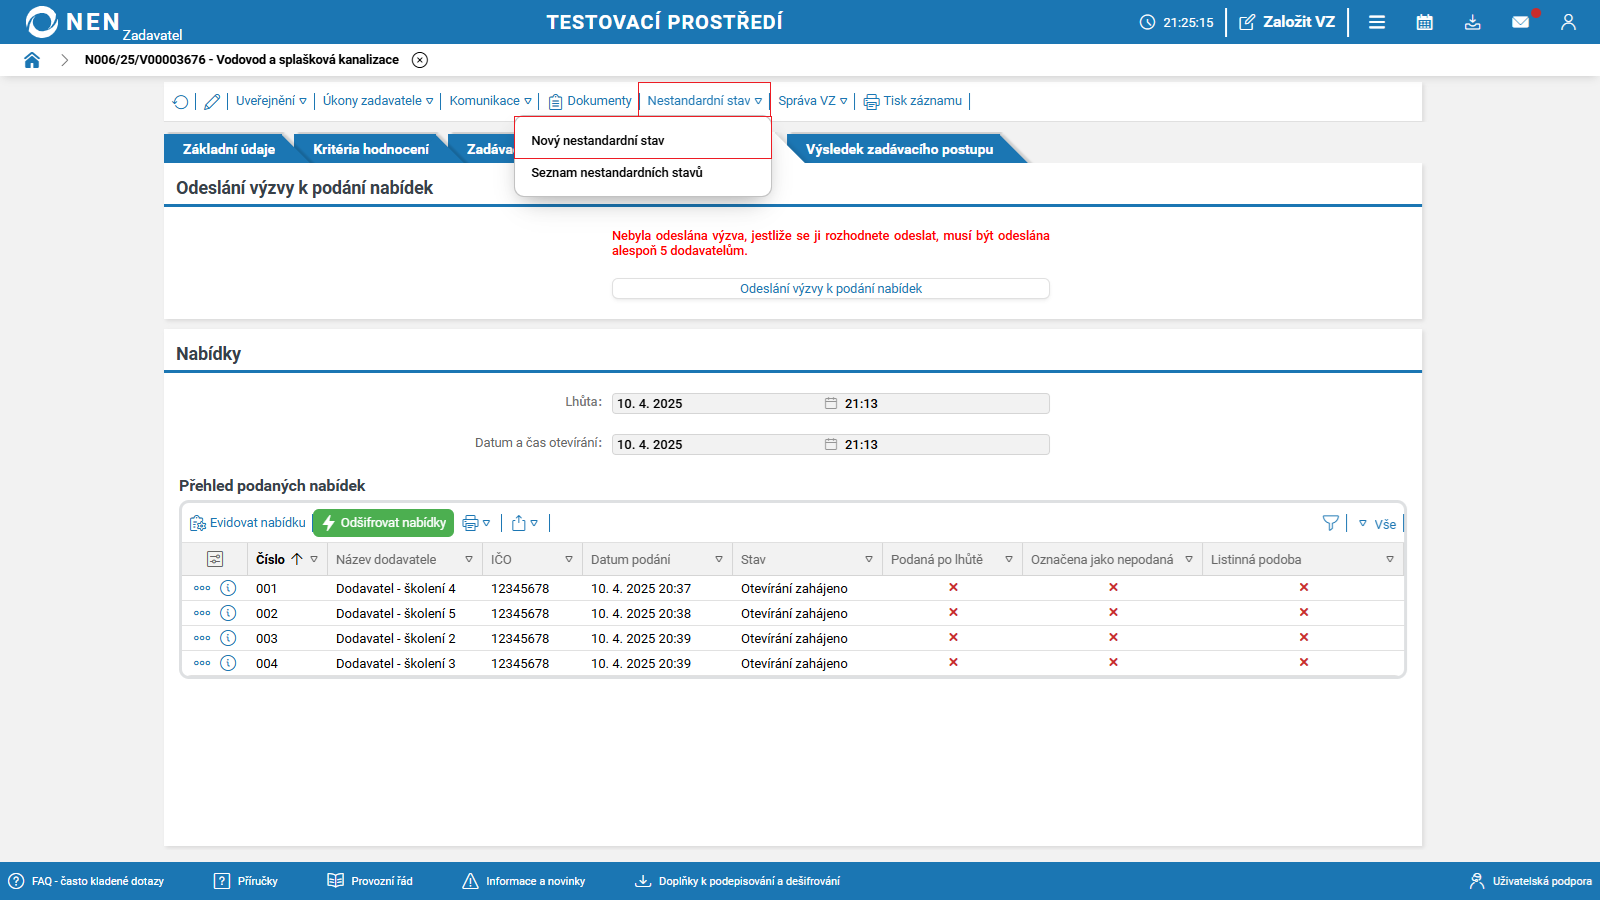Open Provozní řád link
Screen dimensions: 1600x900
[x=370, y=881]
